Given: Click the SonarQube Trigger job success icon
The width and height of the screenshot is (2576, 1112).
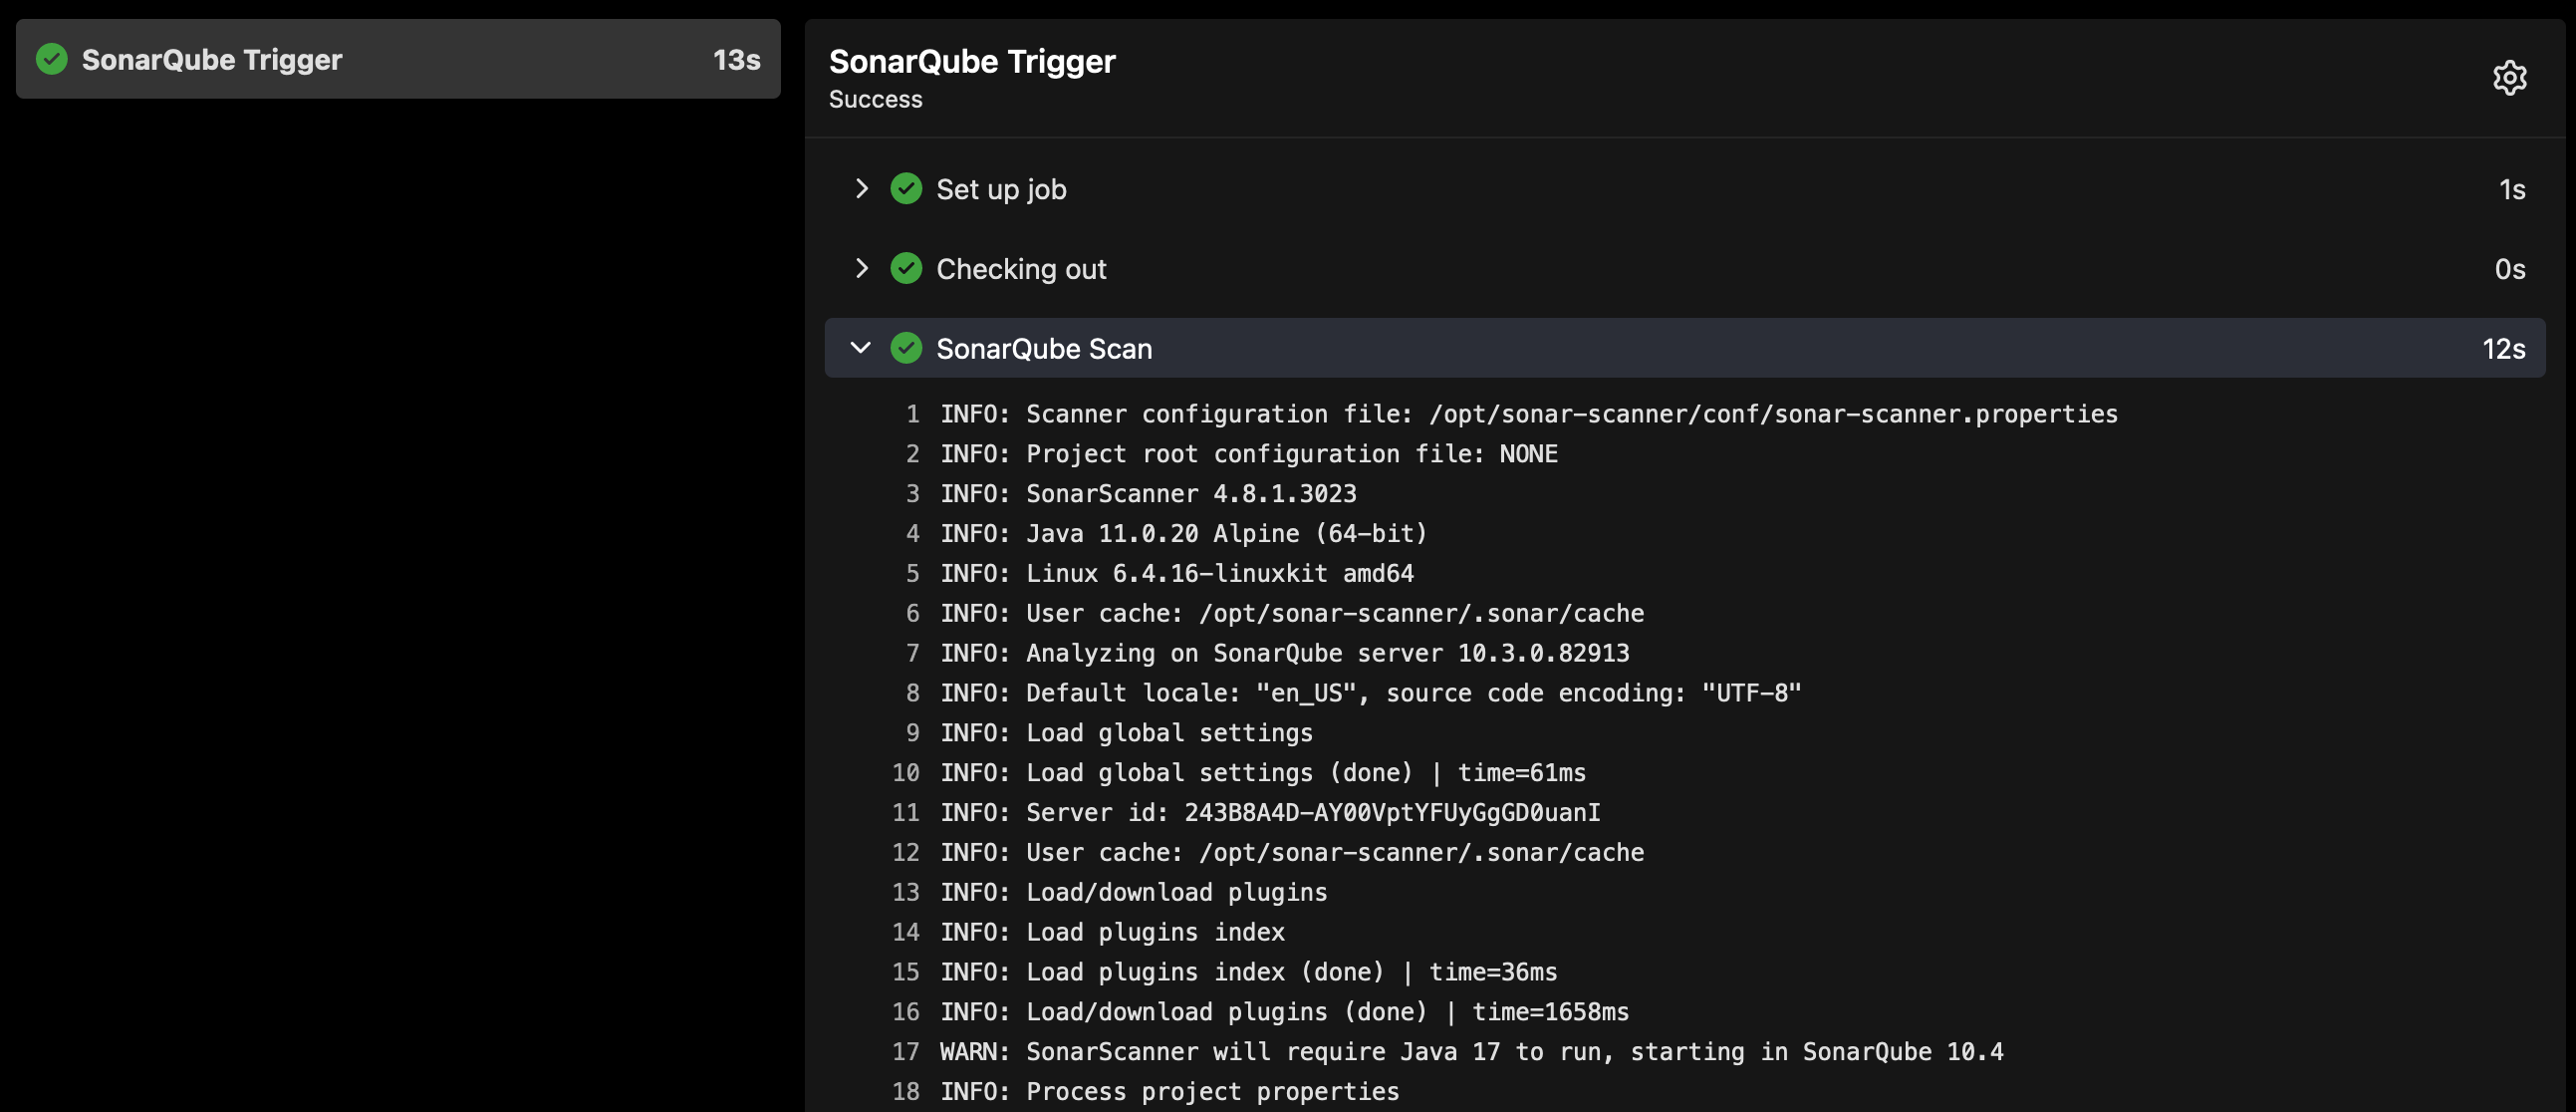Looking at the screenshot, I should pos(52,59).
